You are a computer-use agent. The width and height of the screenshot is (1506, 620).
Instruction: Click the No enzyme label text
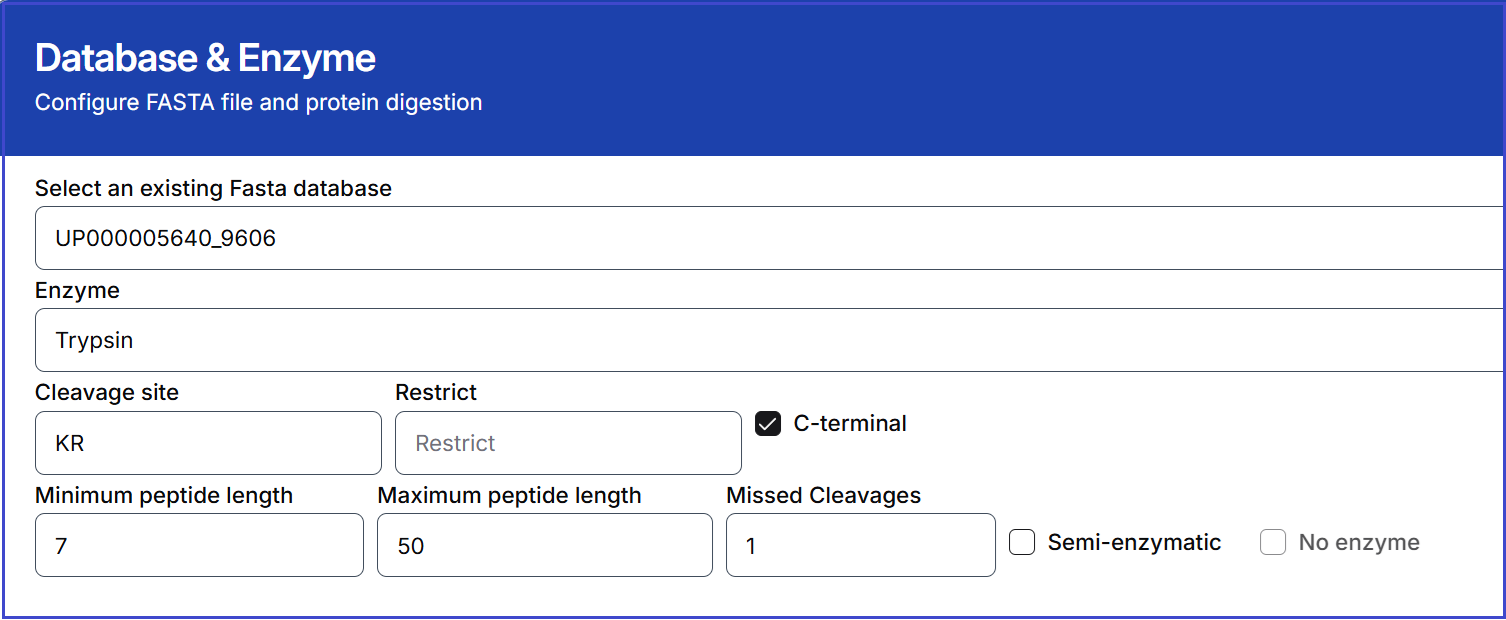pyautogui.click(x=1359, y=543)
